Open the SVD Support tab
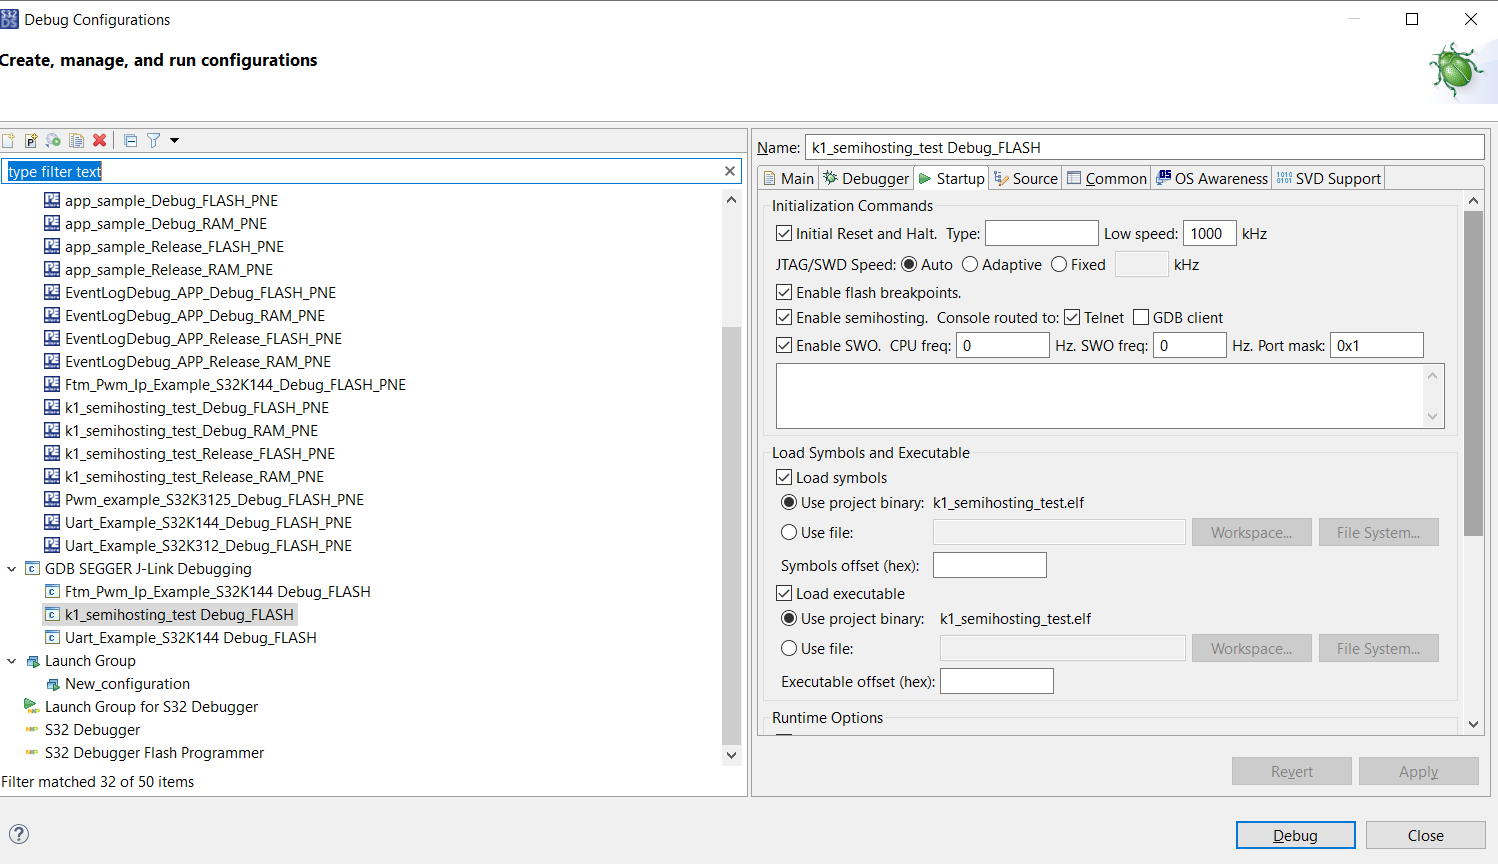 pyautogui.click(x=1328, y=179)
